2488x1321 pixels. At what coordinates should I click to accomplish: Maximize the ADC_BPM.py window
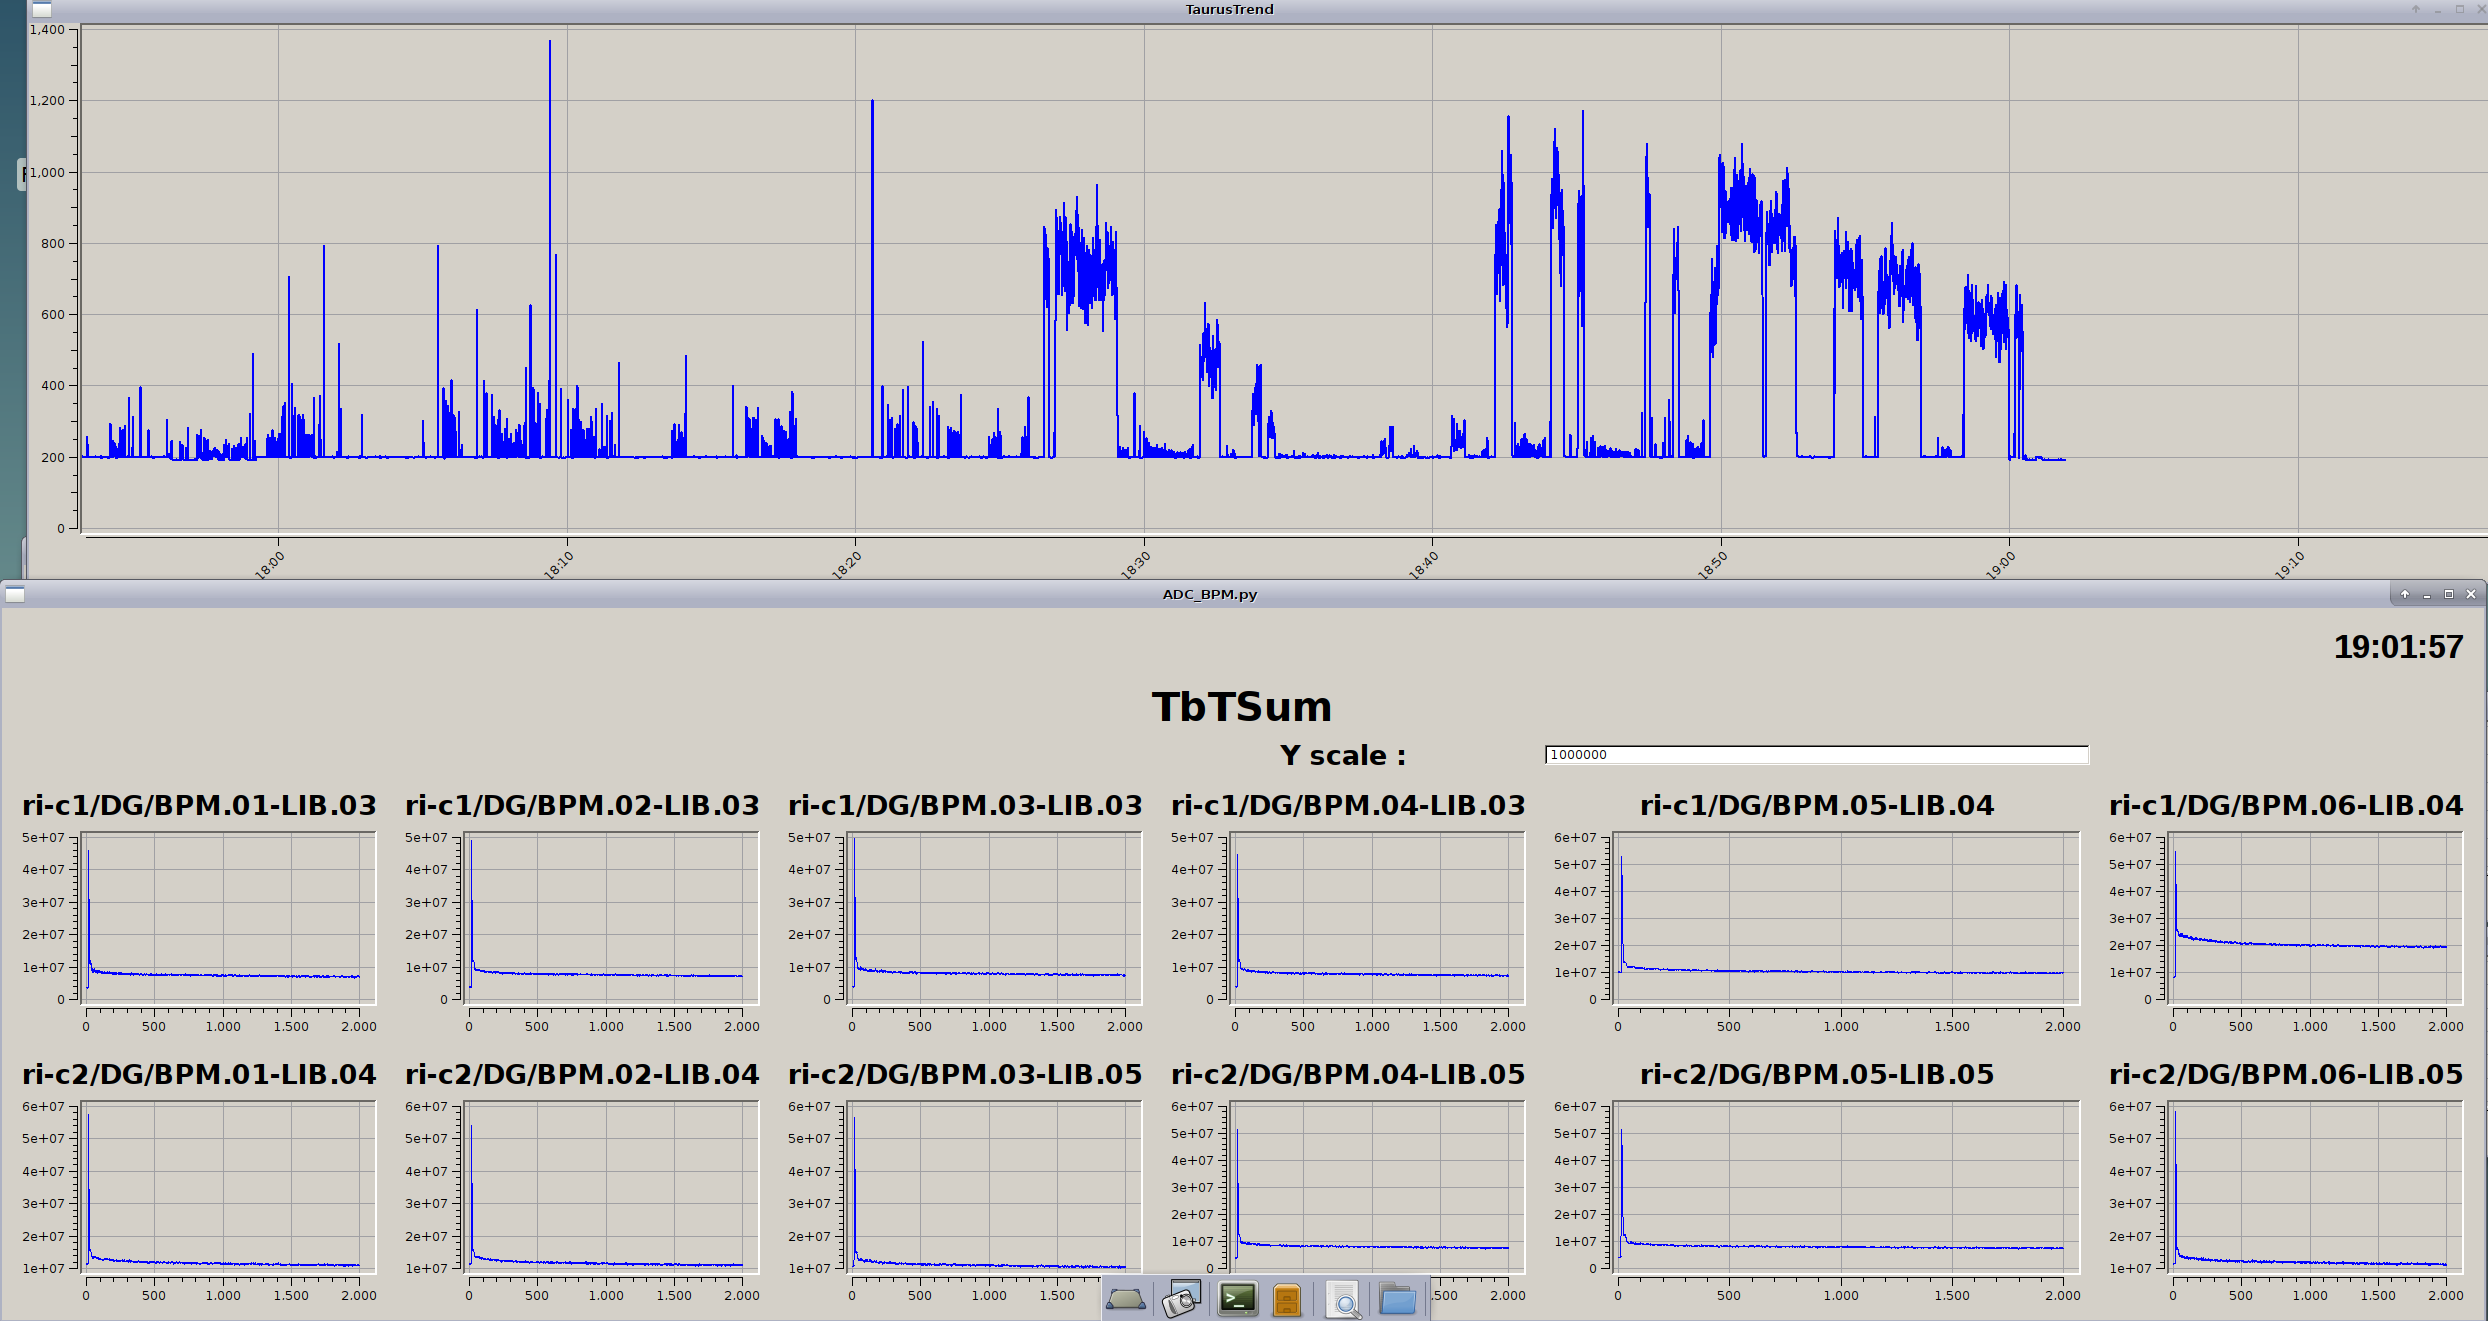click(x=2449, y=595)
